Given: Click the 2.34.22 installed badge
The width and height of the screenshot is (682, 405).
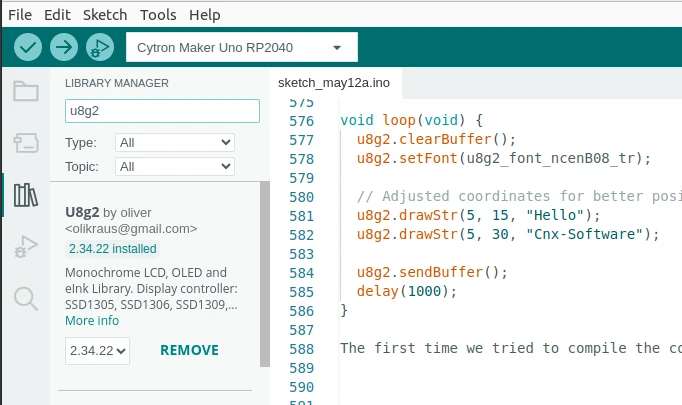Looking at the screenshot, I should (113, 249).
